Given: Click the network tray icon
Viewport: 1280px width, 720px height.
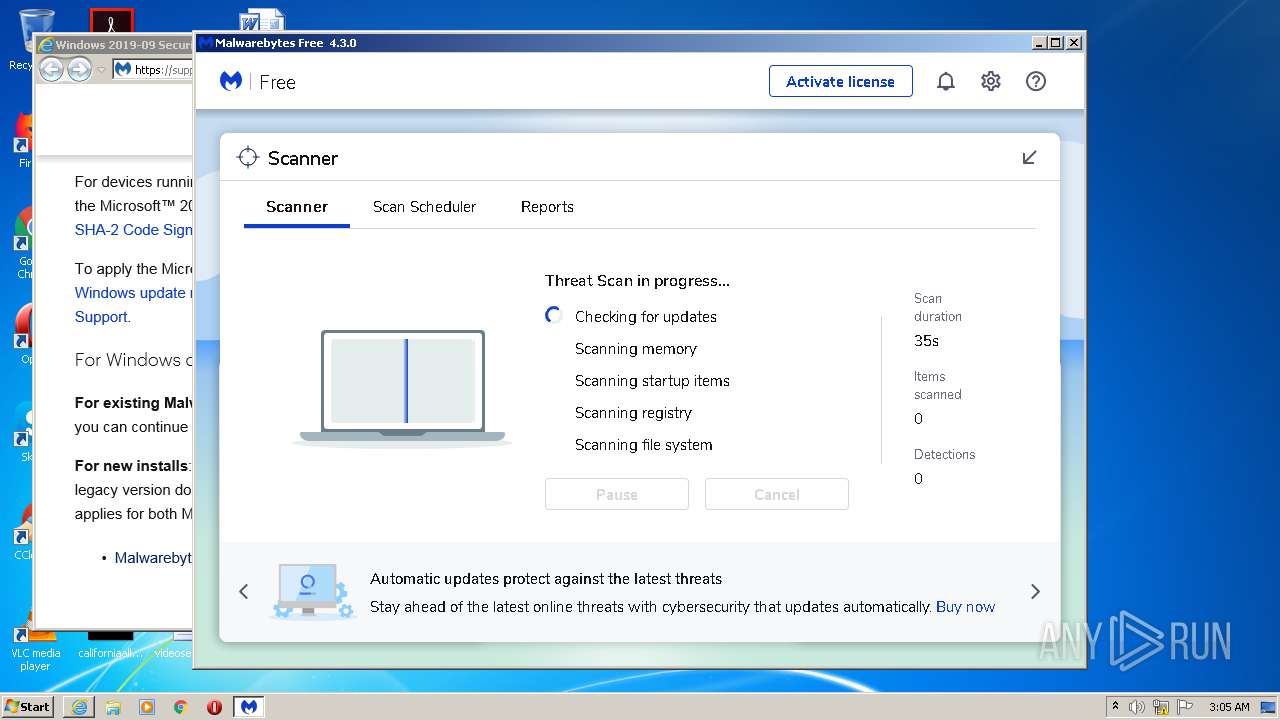Looking at the screenshot, I should [x=1160, y=707].
